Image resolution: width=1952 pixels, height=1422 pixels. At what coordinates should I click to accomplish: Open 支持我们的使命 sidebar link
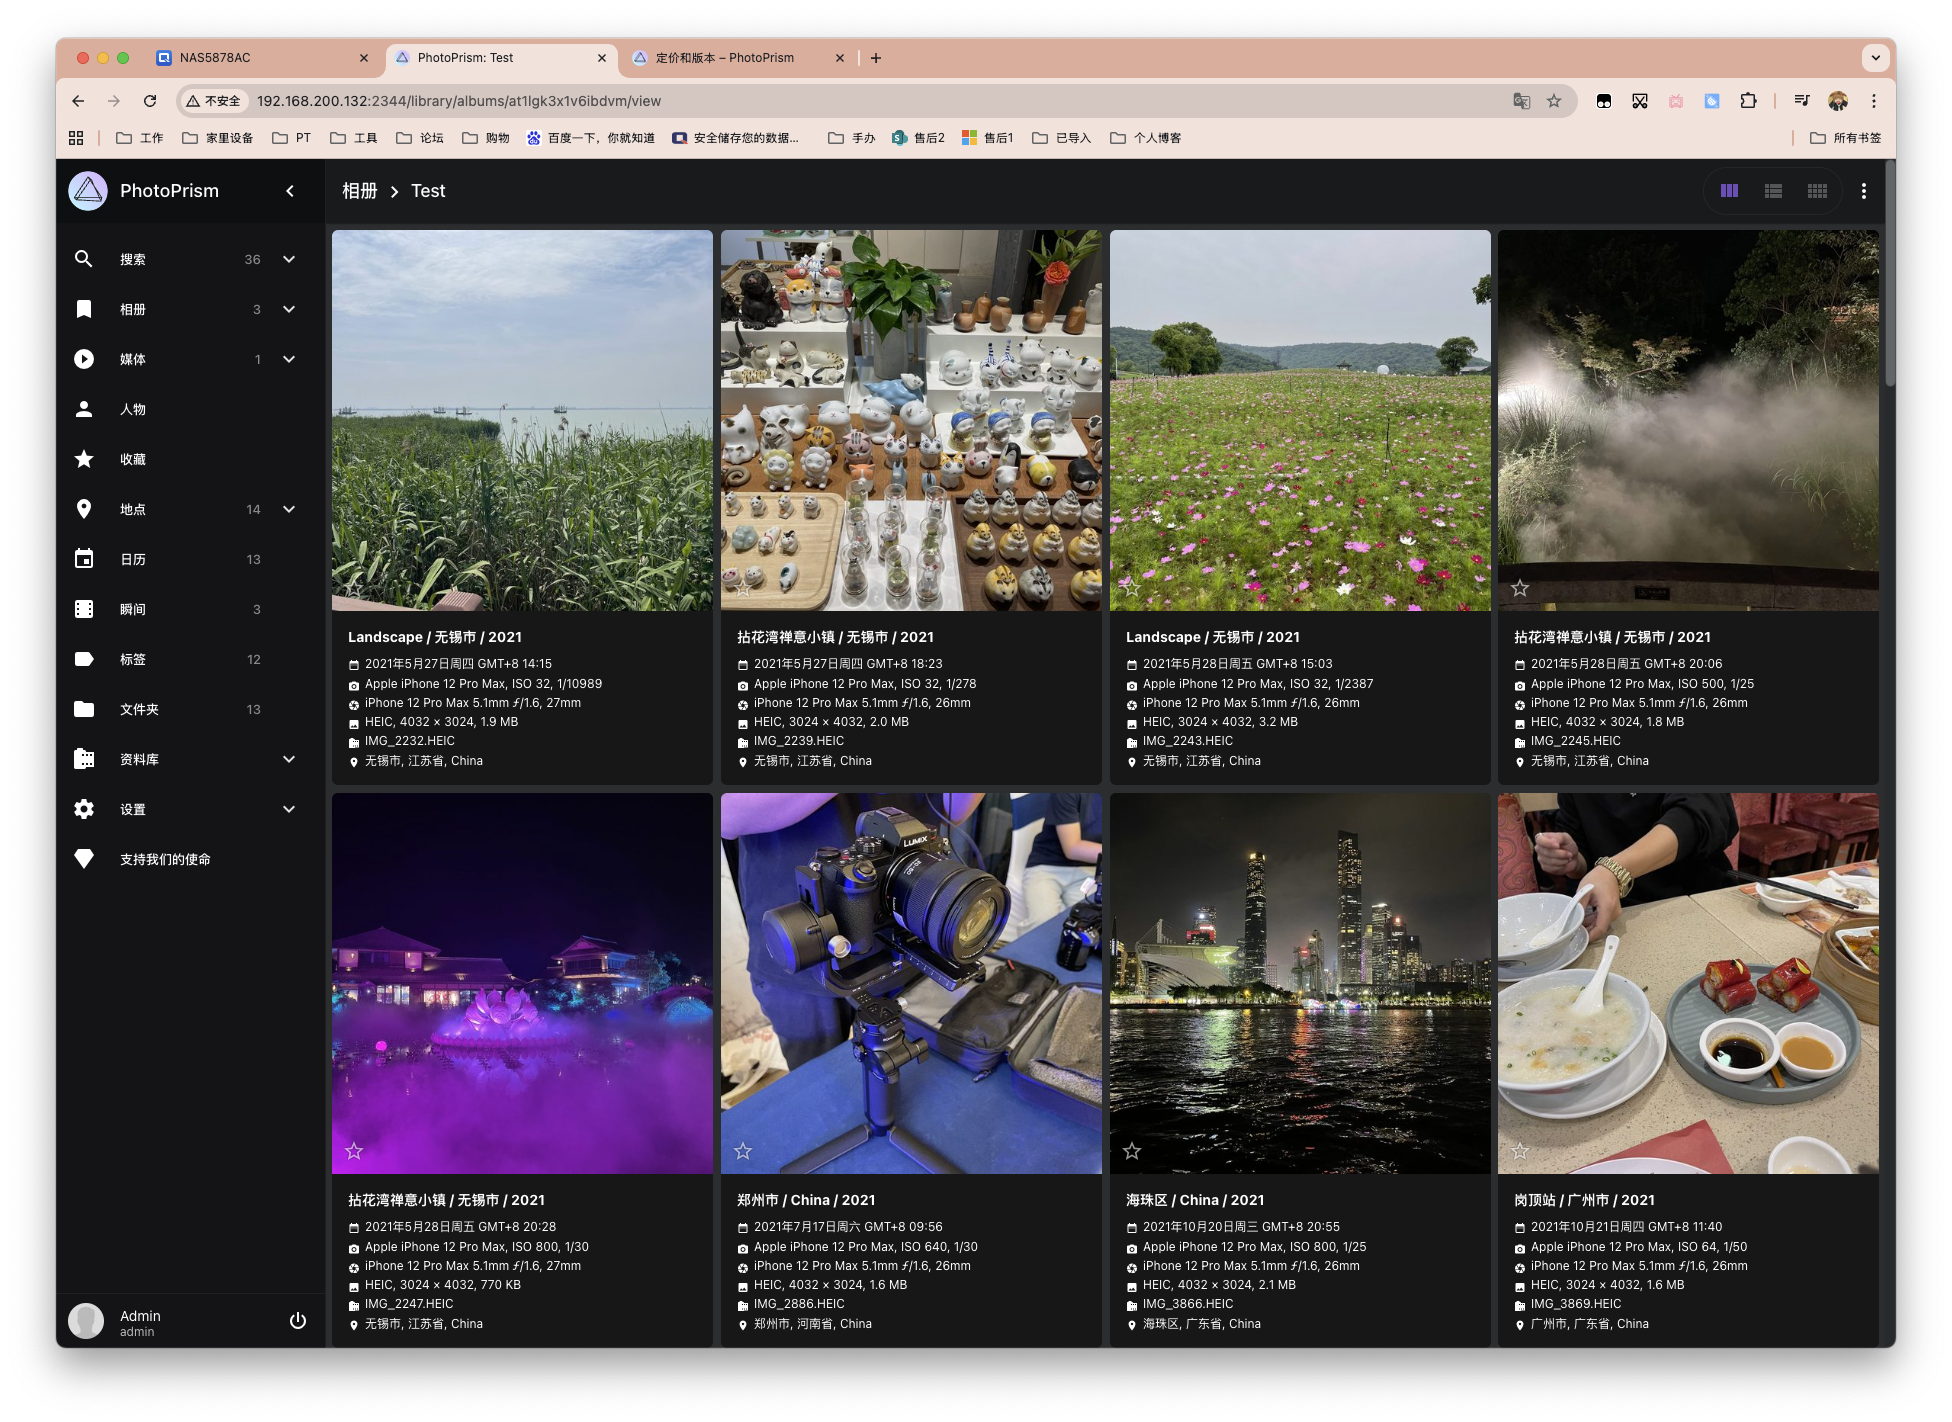pyautogui.click(x=165, y=859)
